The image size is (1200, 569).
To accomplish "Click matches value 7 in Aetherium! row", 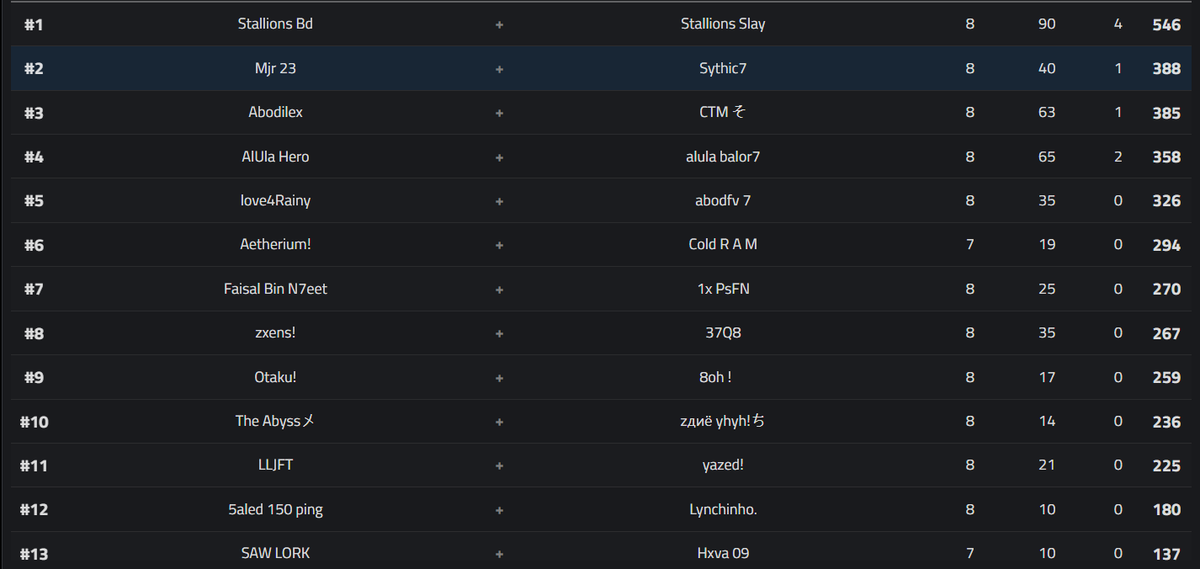I will point(970,245).
